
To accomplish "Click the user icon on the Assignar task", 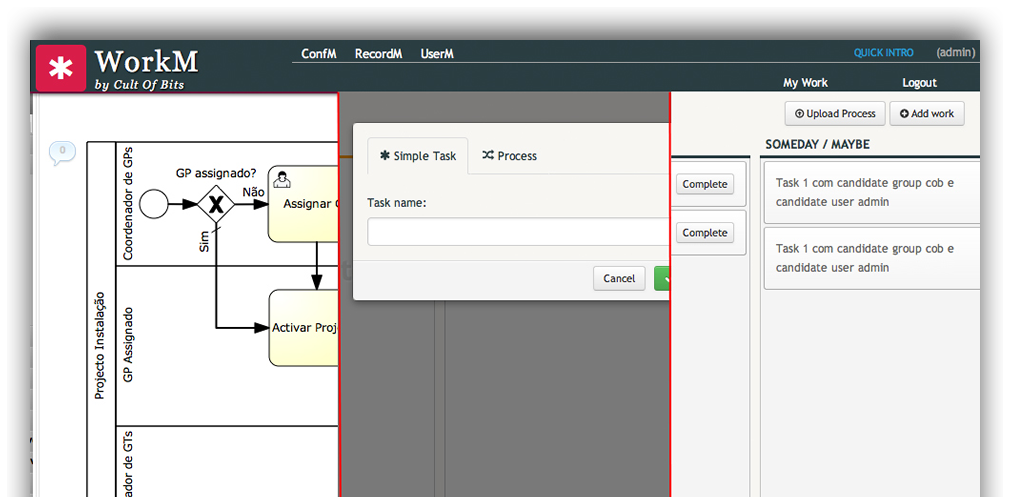I will [x=284, y=180].
